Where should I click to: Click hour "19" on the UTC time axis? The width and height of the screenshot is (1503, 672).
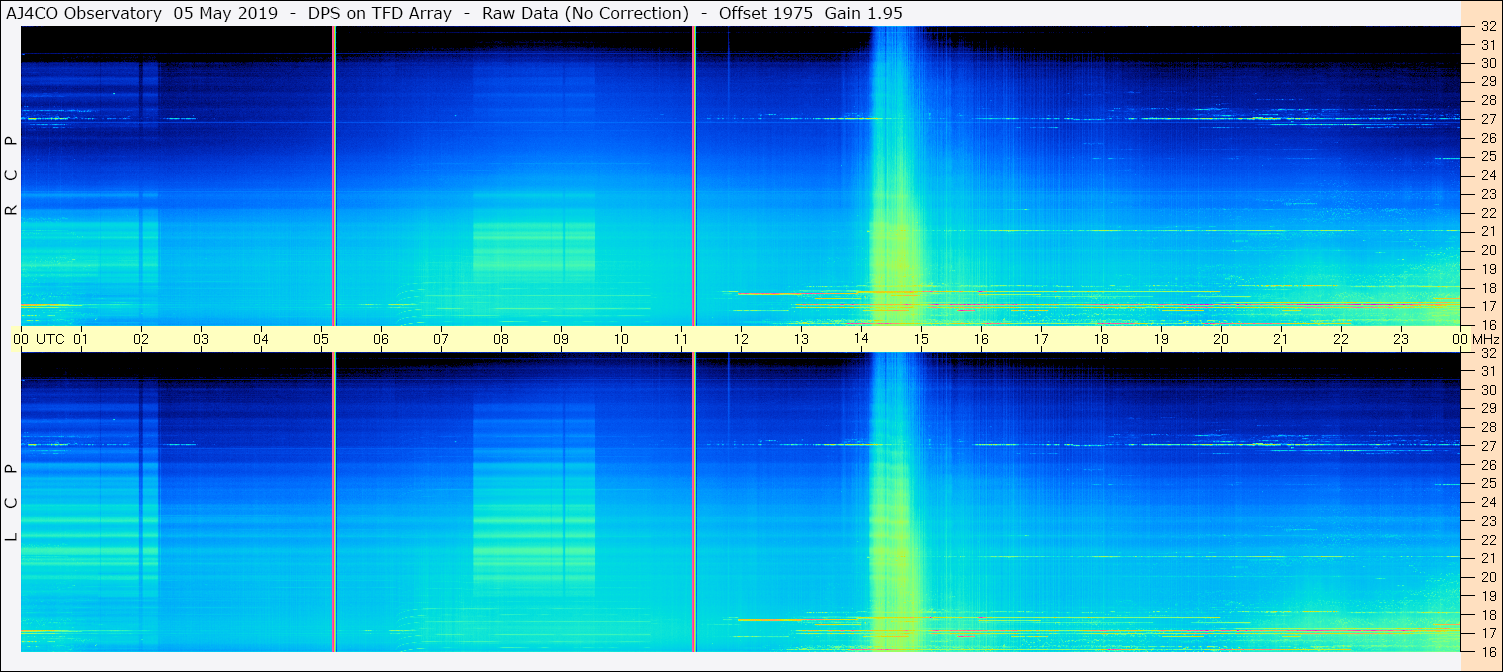[1161, 339]
